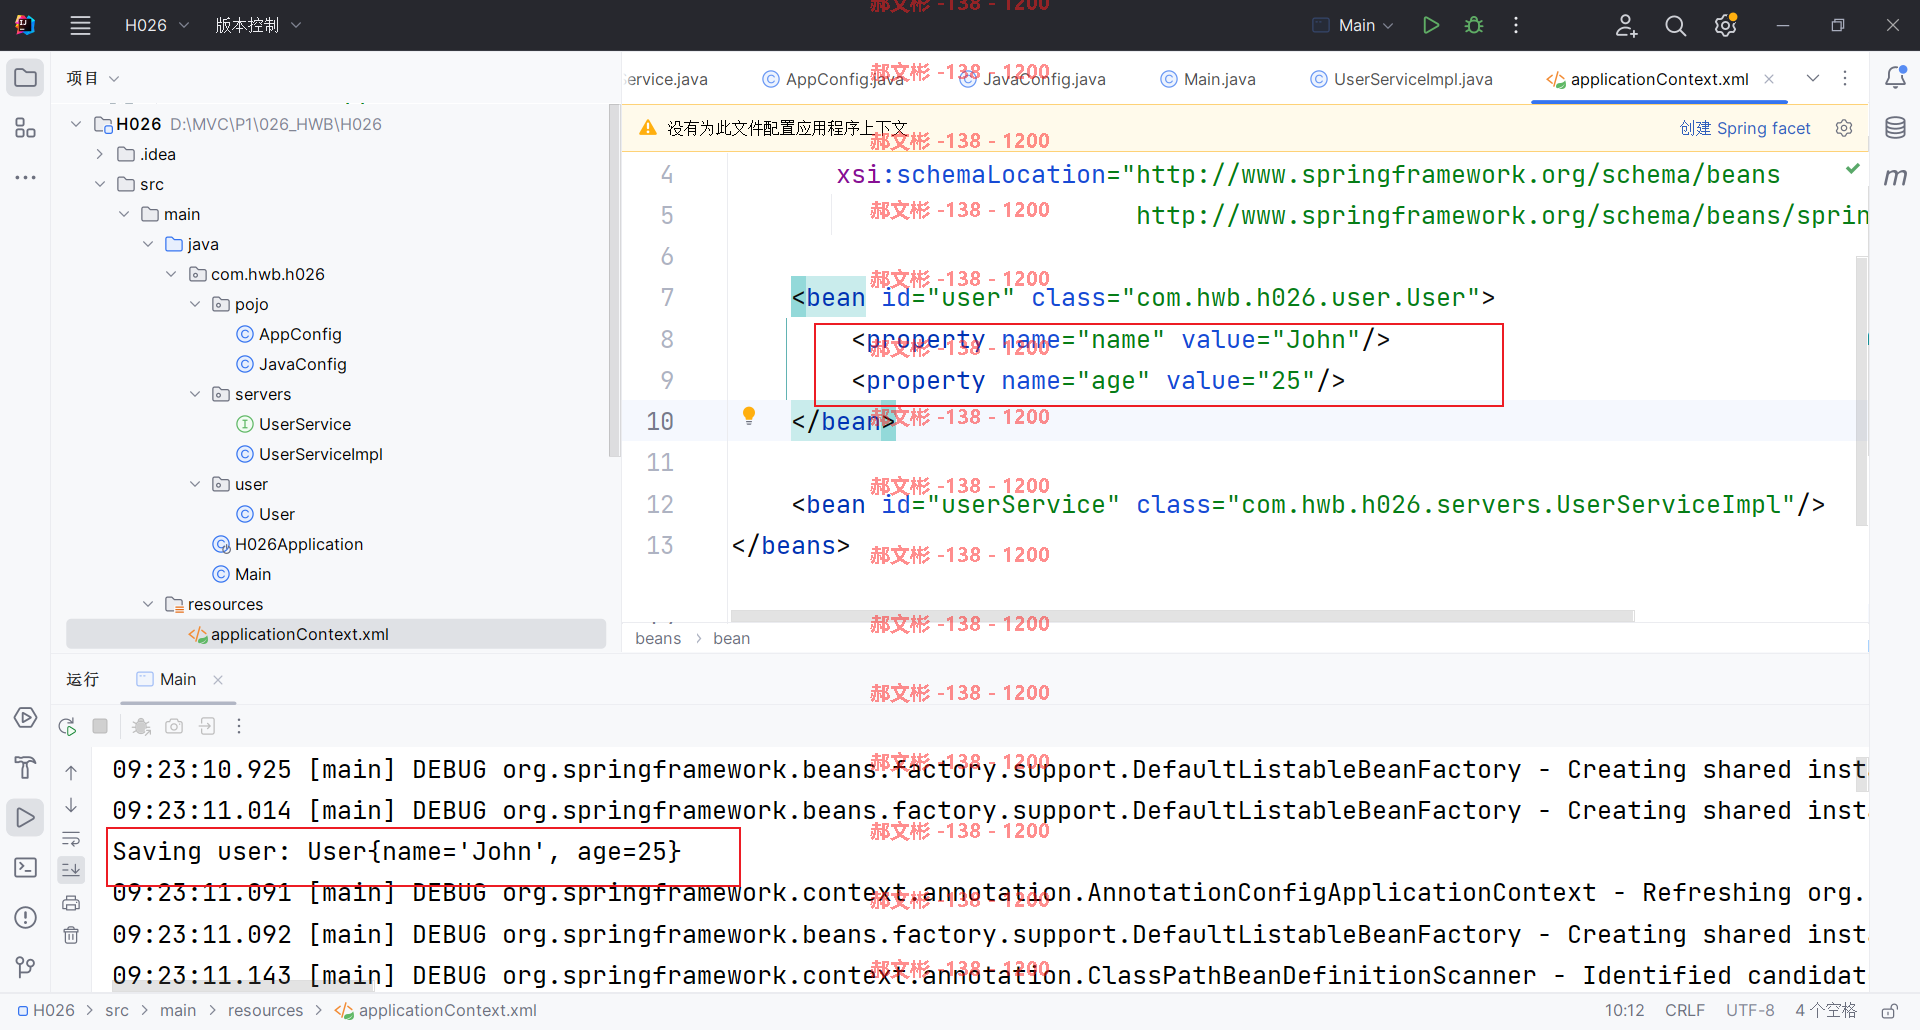Screen dimensions: 1920x1030
Task: Click the editor horizontal scrollbar
Action: [1182, 615]
